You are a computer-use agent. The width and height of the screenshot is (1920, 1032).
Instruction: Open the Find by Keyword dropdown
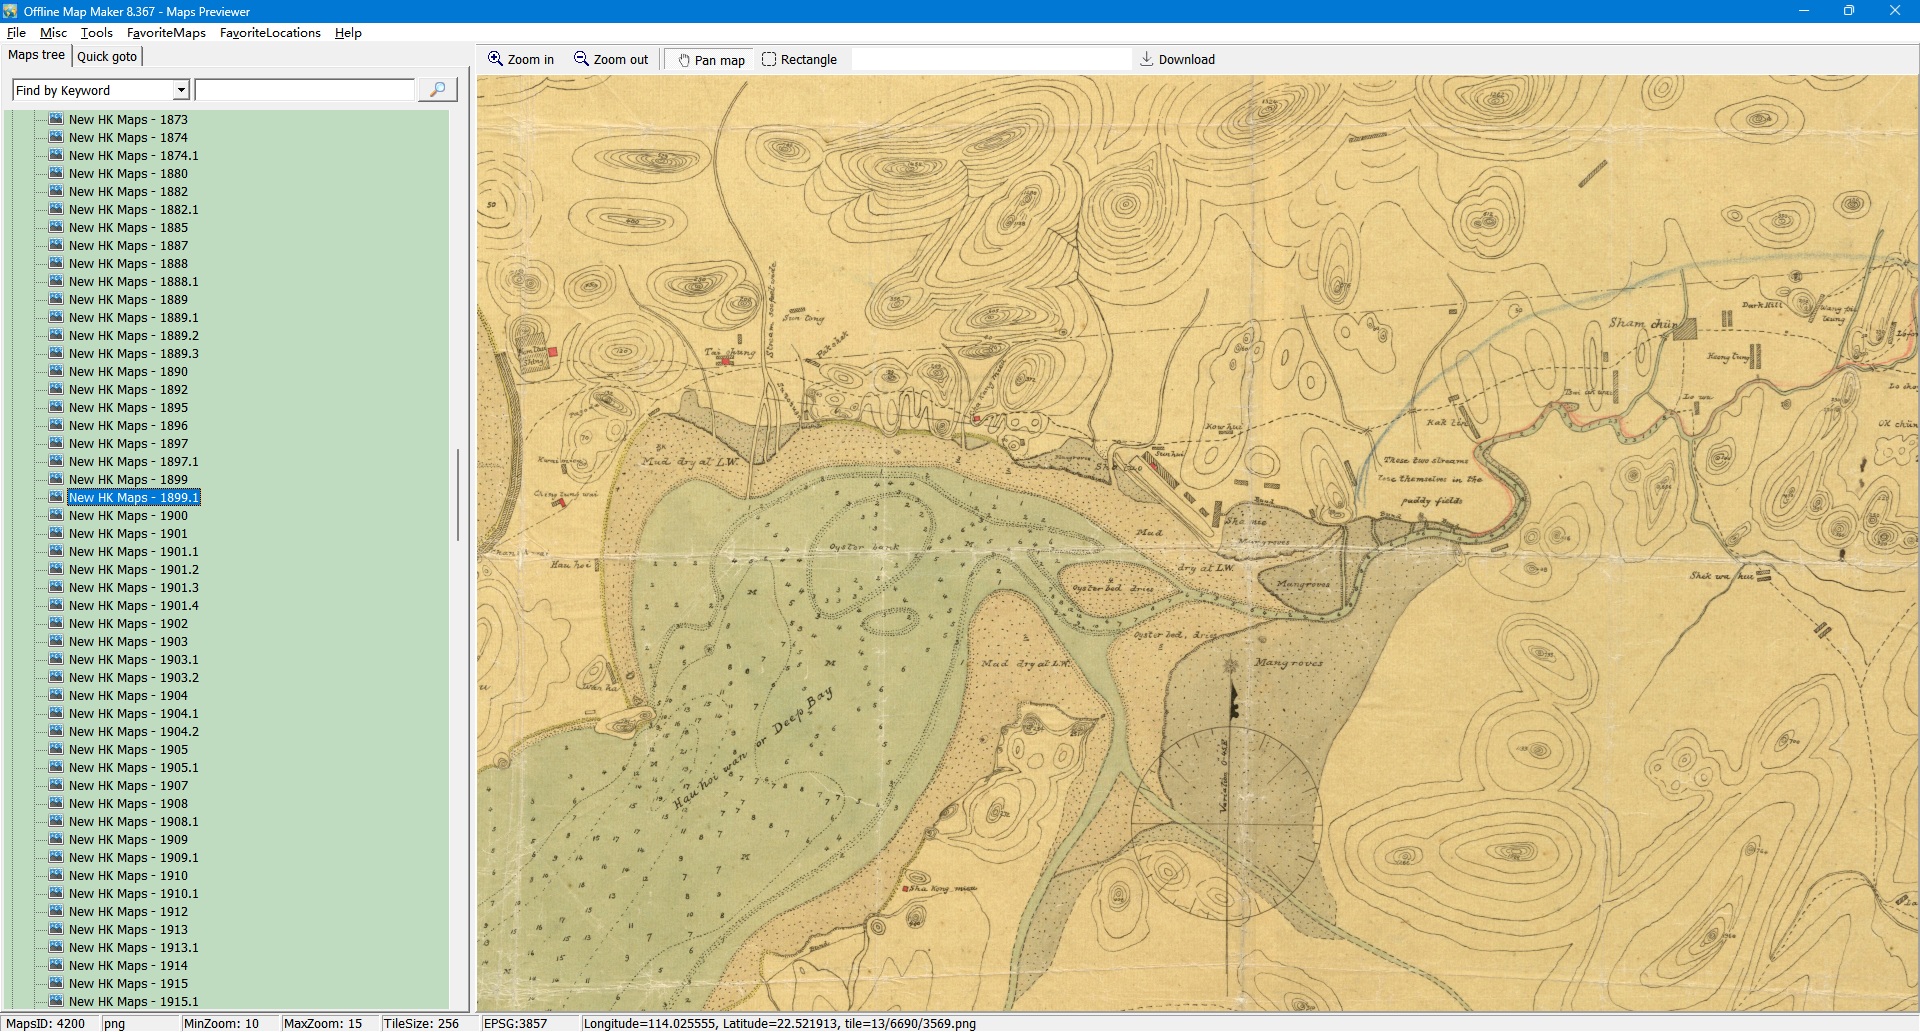(x=181, y=90)
